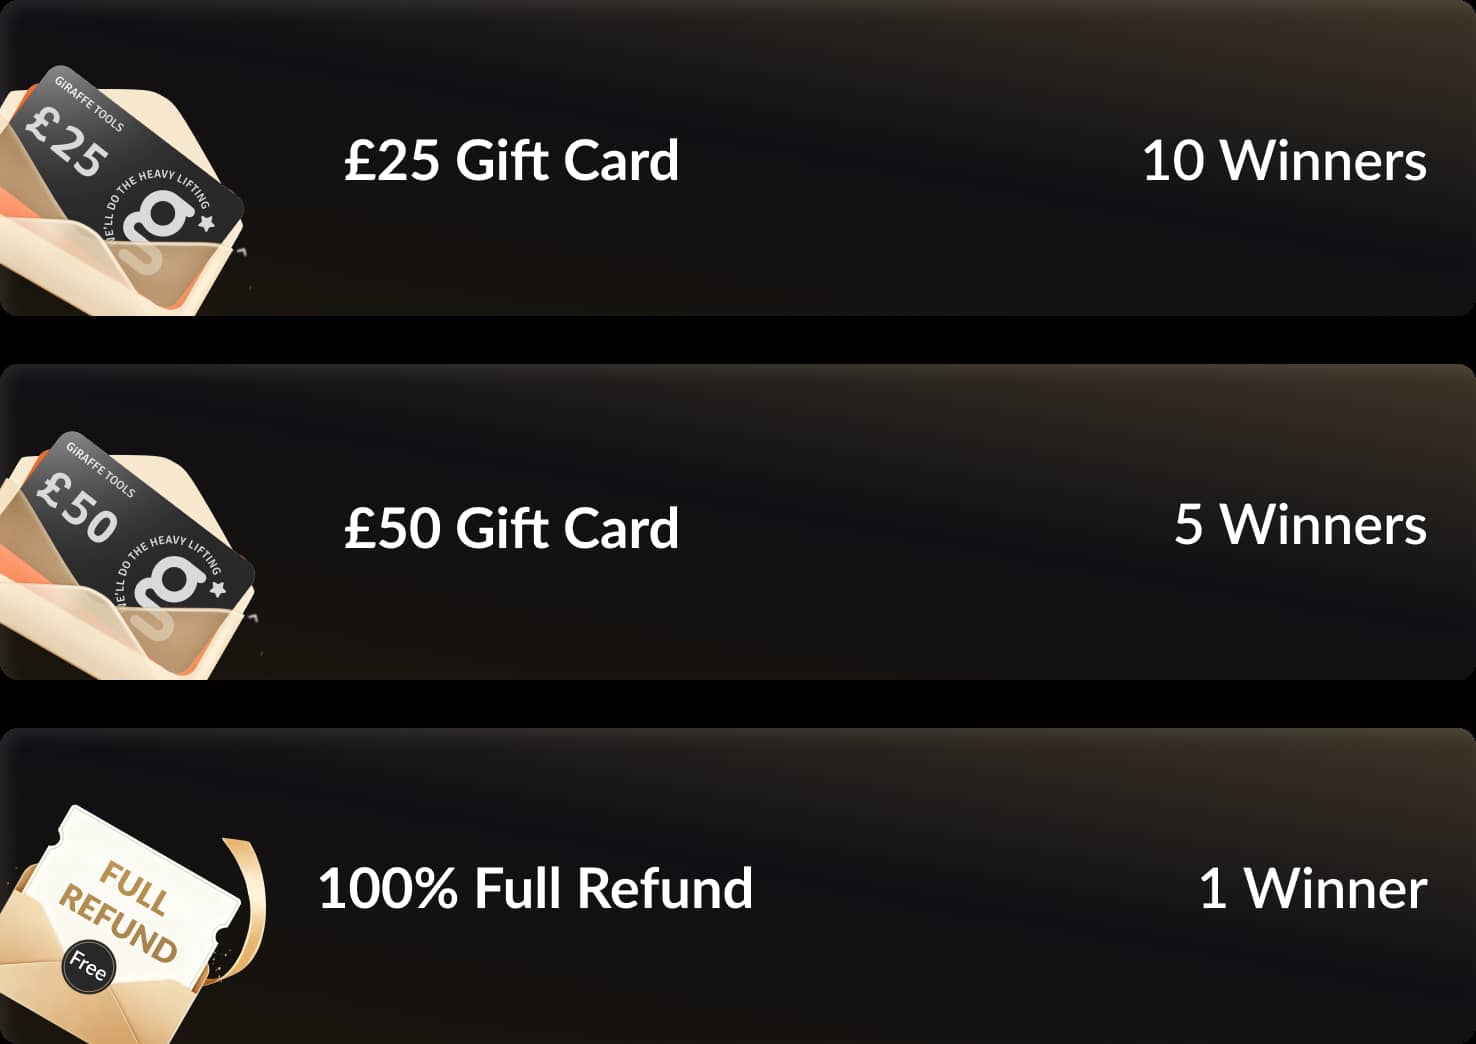Image resolution: width=1476 pixels, height=1044 pixels.
Task: Click the £50 gift card envelope image
Action: click(127, 555)
